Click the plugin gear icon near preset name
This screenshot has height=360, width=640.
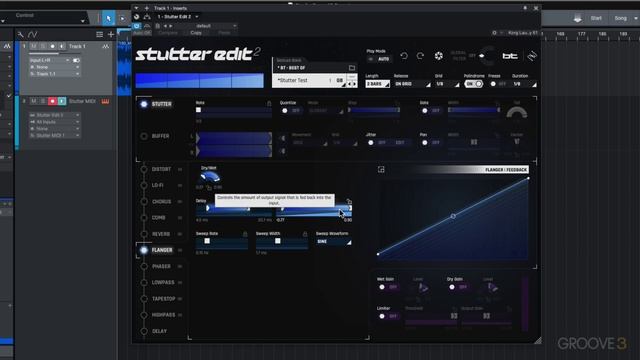pyautogui.click(x=494, y=33)
